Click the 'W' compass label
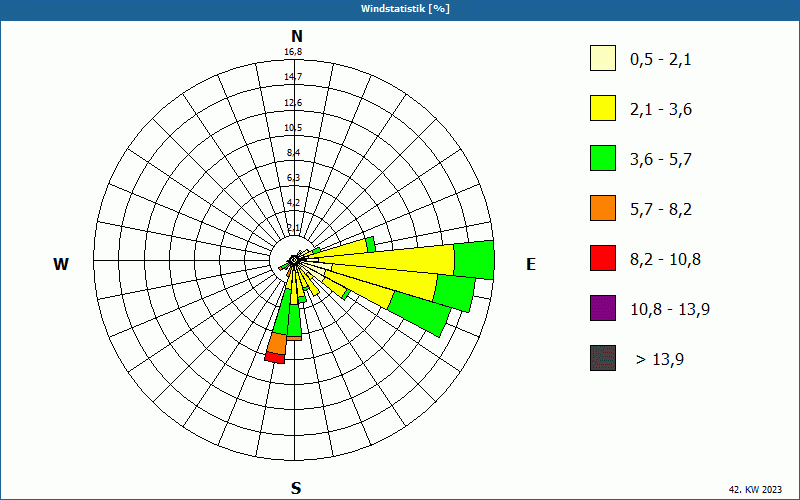The width and height of the screenshot is (800, 500). pos(61,264)
